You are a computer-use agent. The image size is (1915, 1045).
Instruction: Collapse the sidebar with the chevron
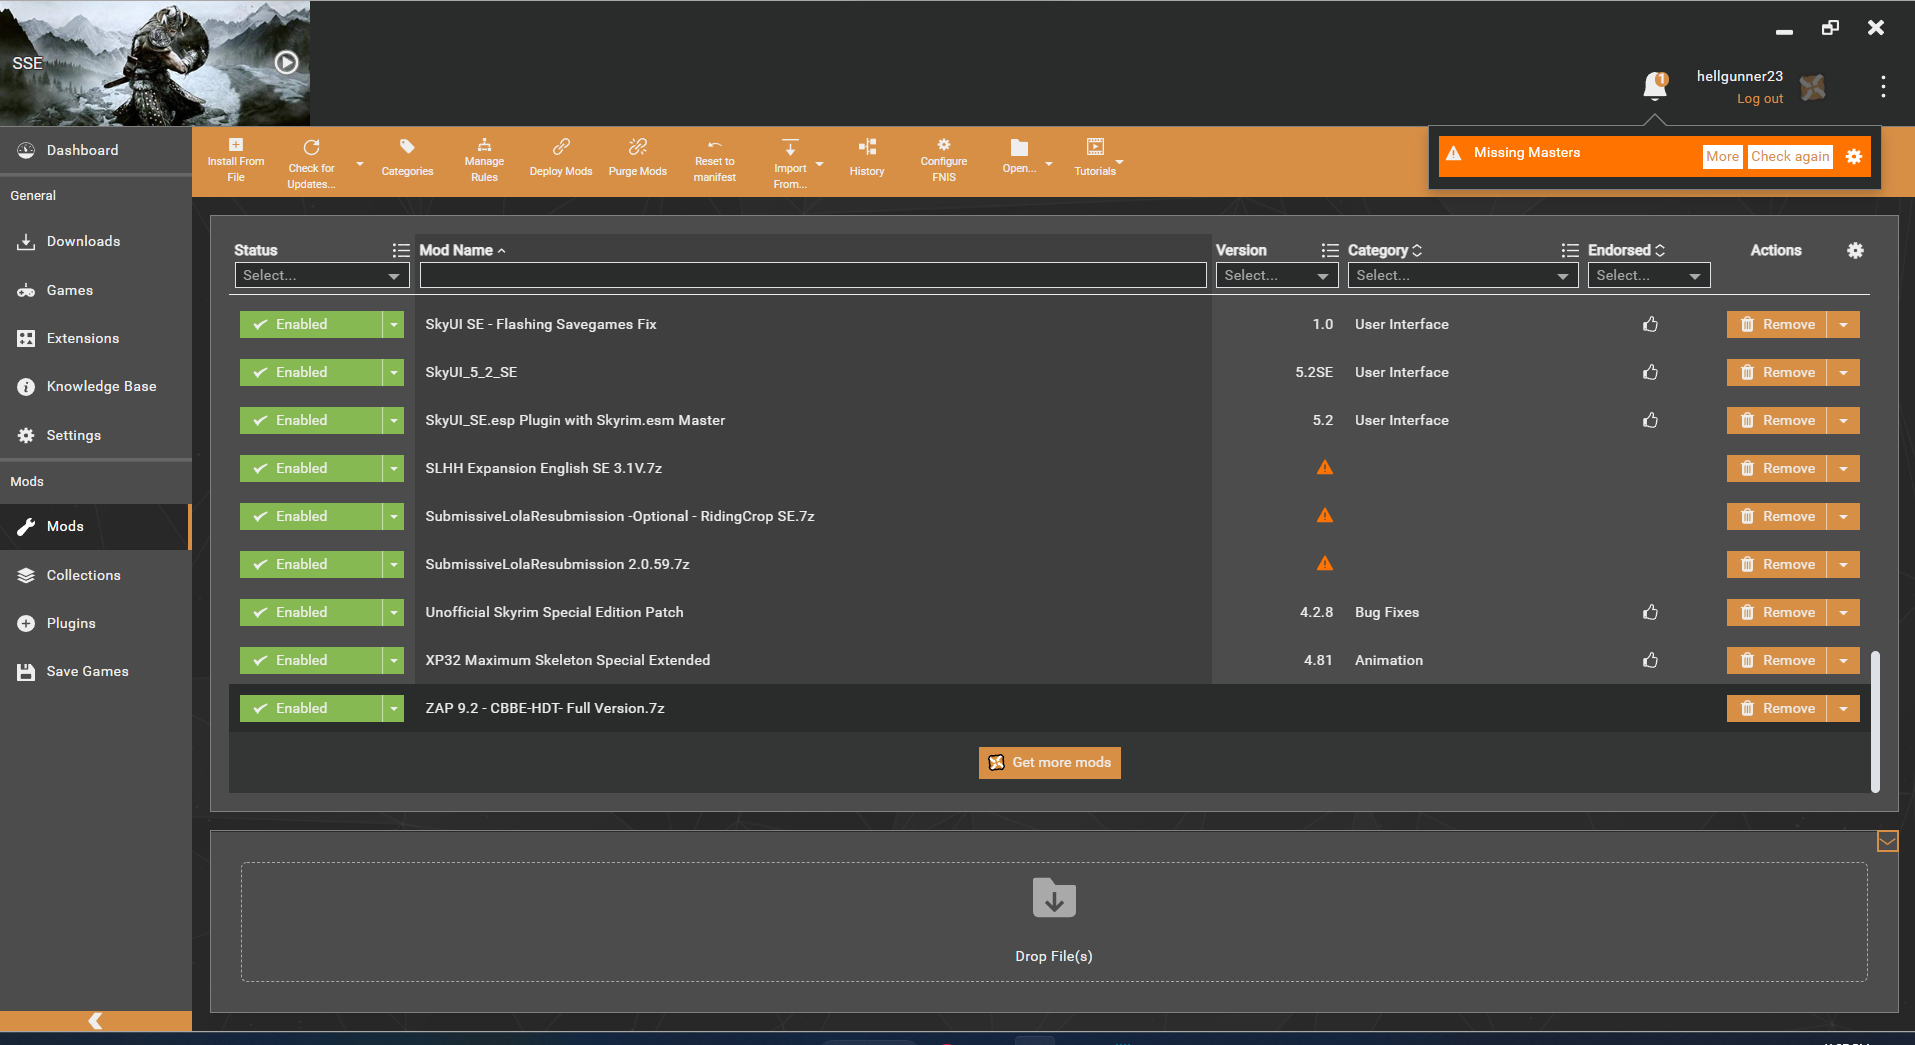tap(96, 1020)
